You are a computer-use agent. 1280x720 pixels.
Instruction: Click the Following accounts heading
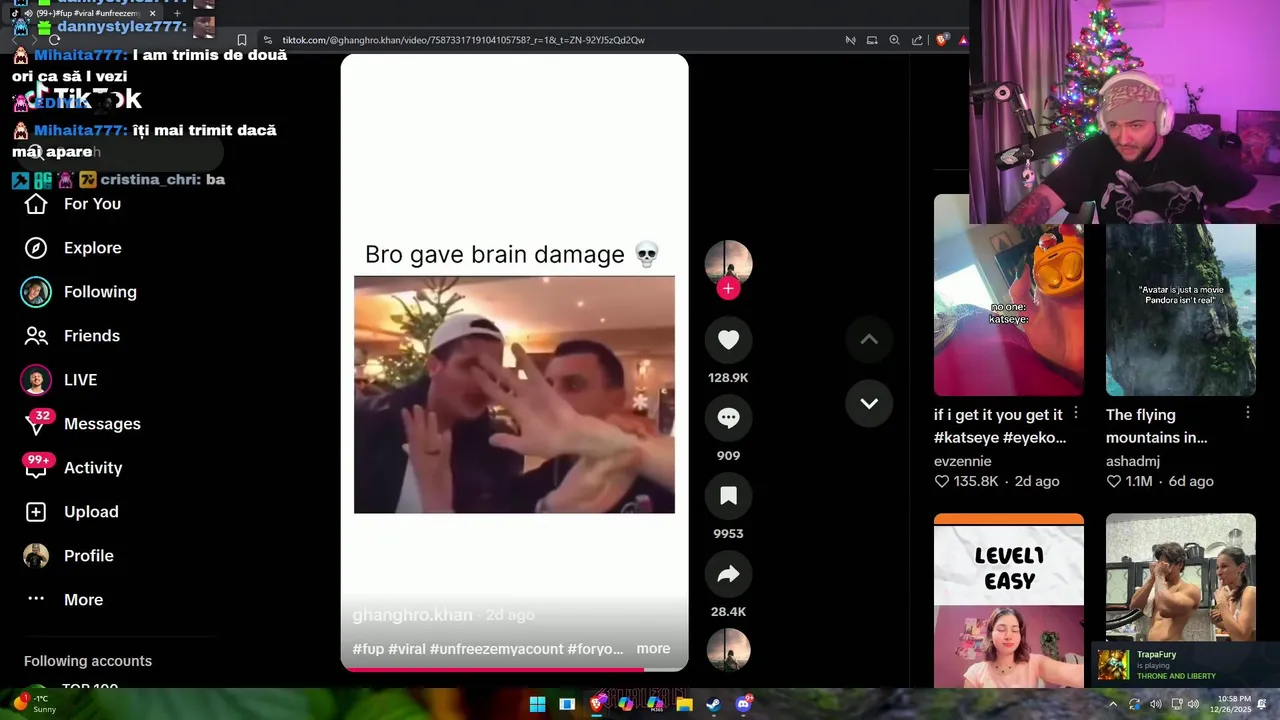88,661
